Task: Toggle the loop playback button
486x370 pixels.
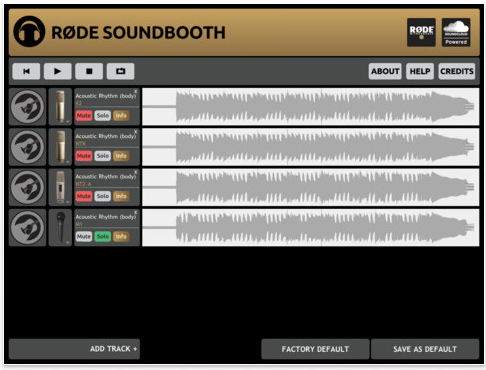Action: [x=120, y=71]
